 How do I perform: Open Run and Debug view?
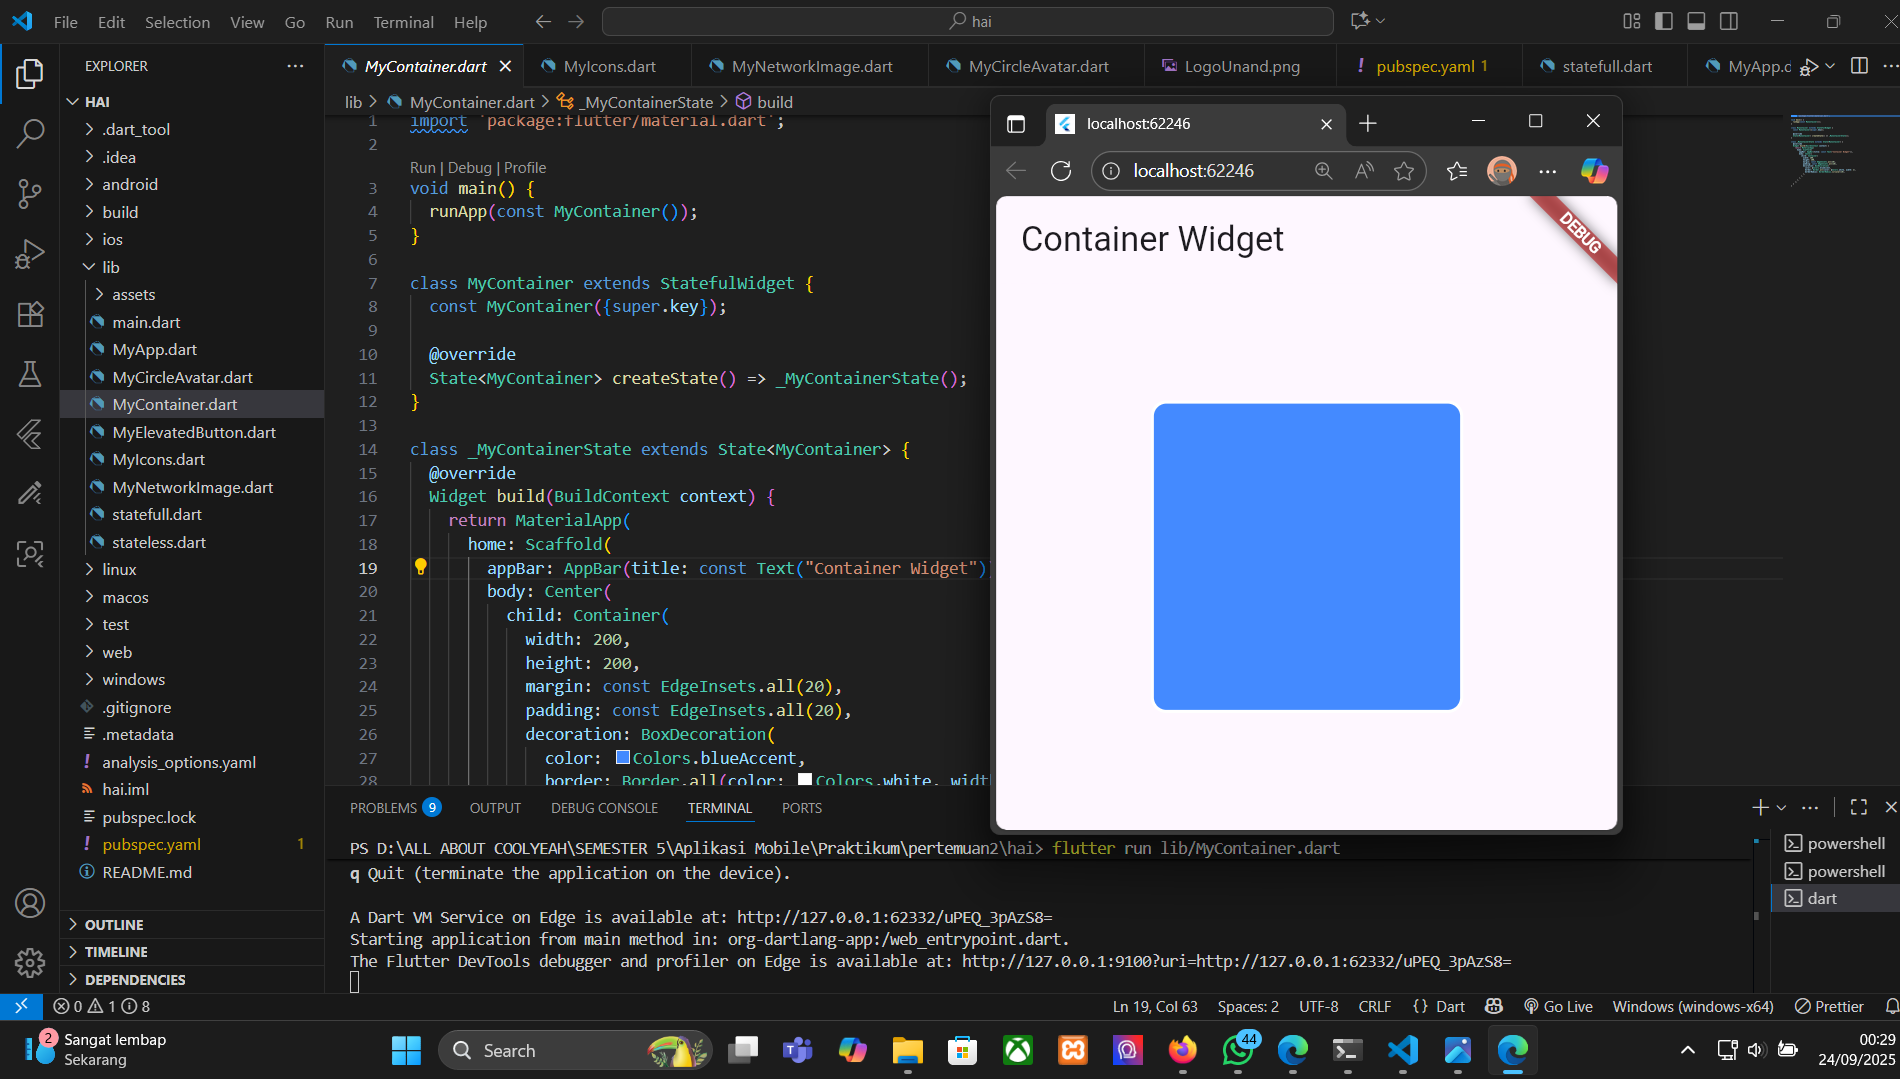(x=30, y=254)
